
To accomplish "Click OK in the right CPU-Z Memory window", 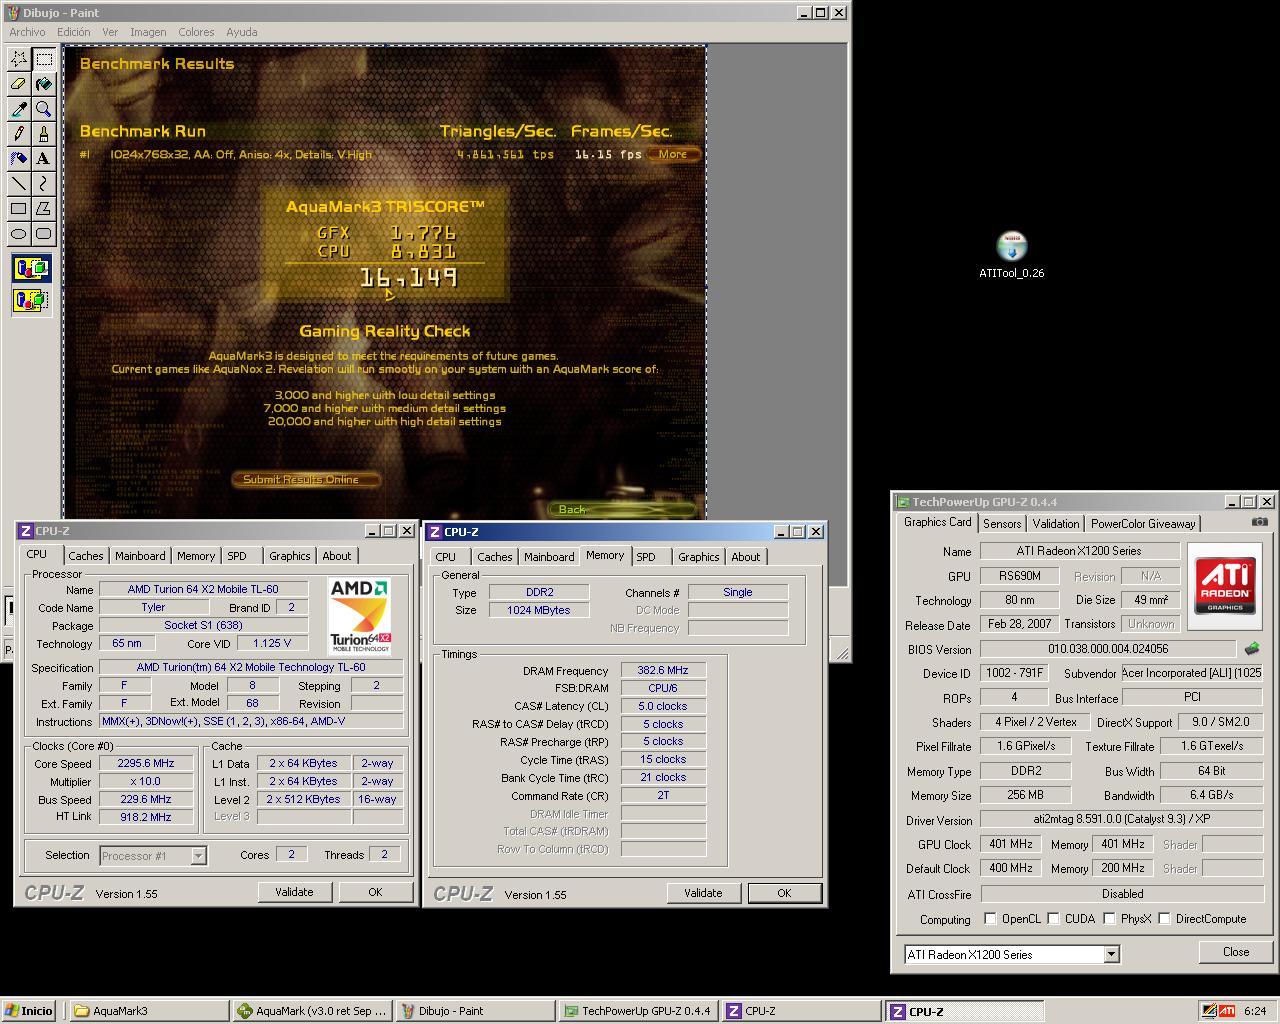I will tap(784, 893).
